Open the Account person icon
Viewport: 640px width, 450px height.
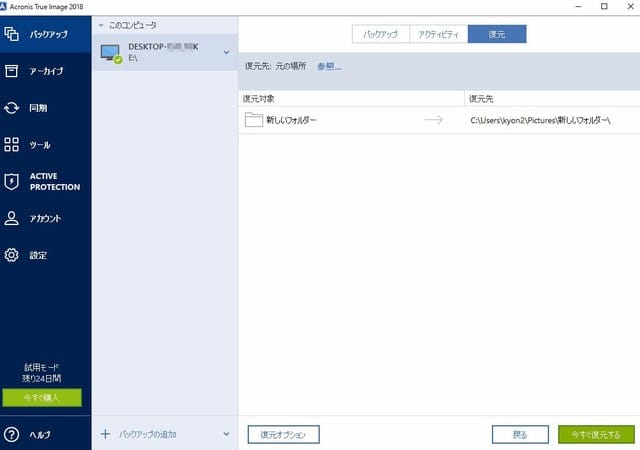[x=12, y=218]
